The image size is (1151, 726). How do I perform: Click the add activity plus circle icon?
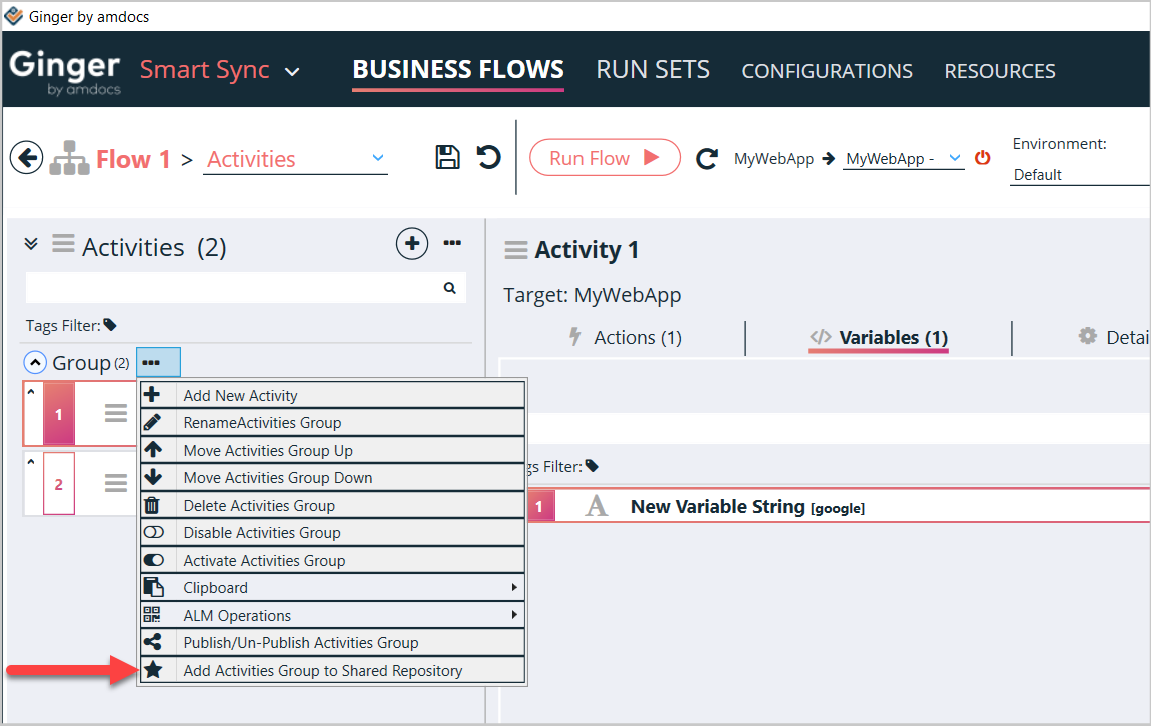[x=412, y=243]
